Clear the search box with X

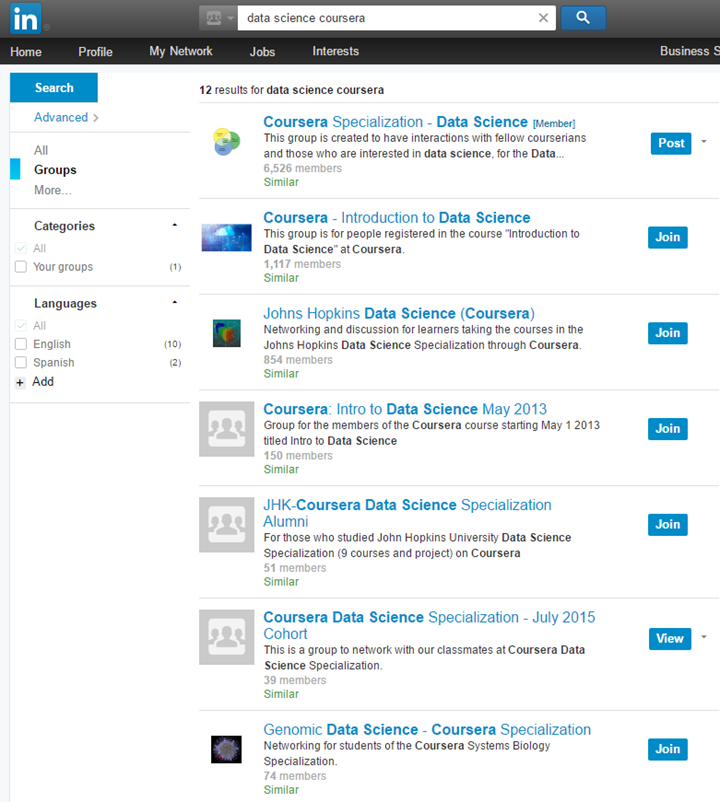(x=543, y=18)
